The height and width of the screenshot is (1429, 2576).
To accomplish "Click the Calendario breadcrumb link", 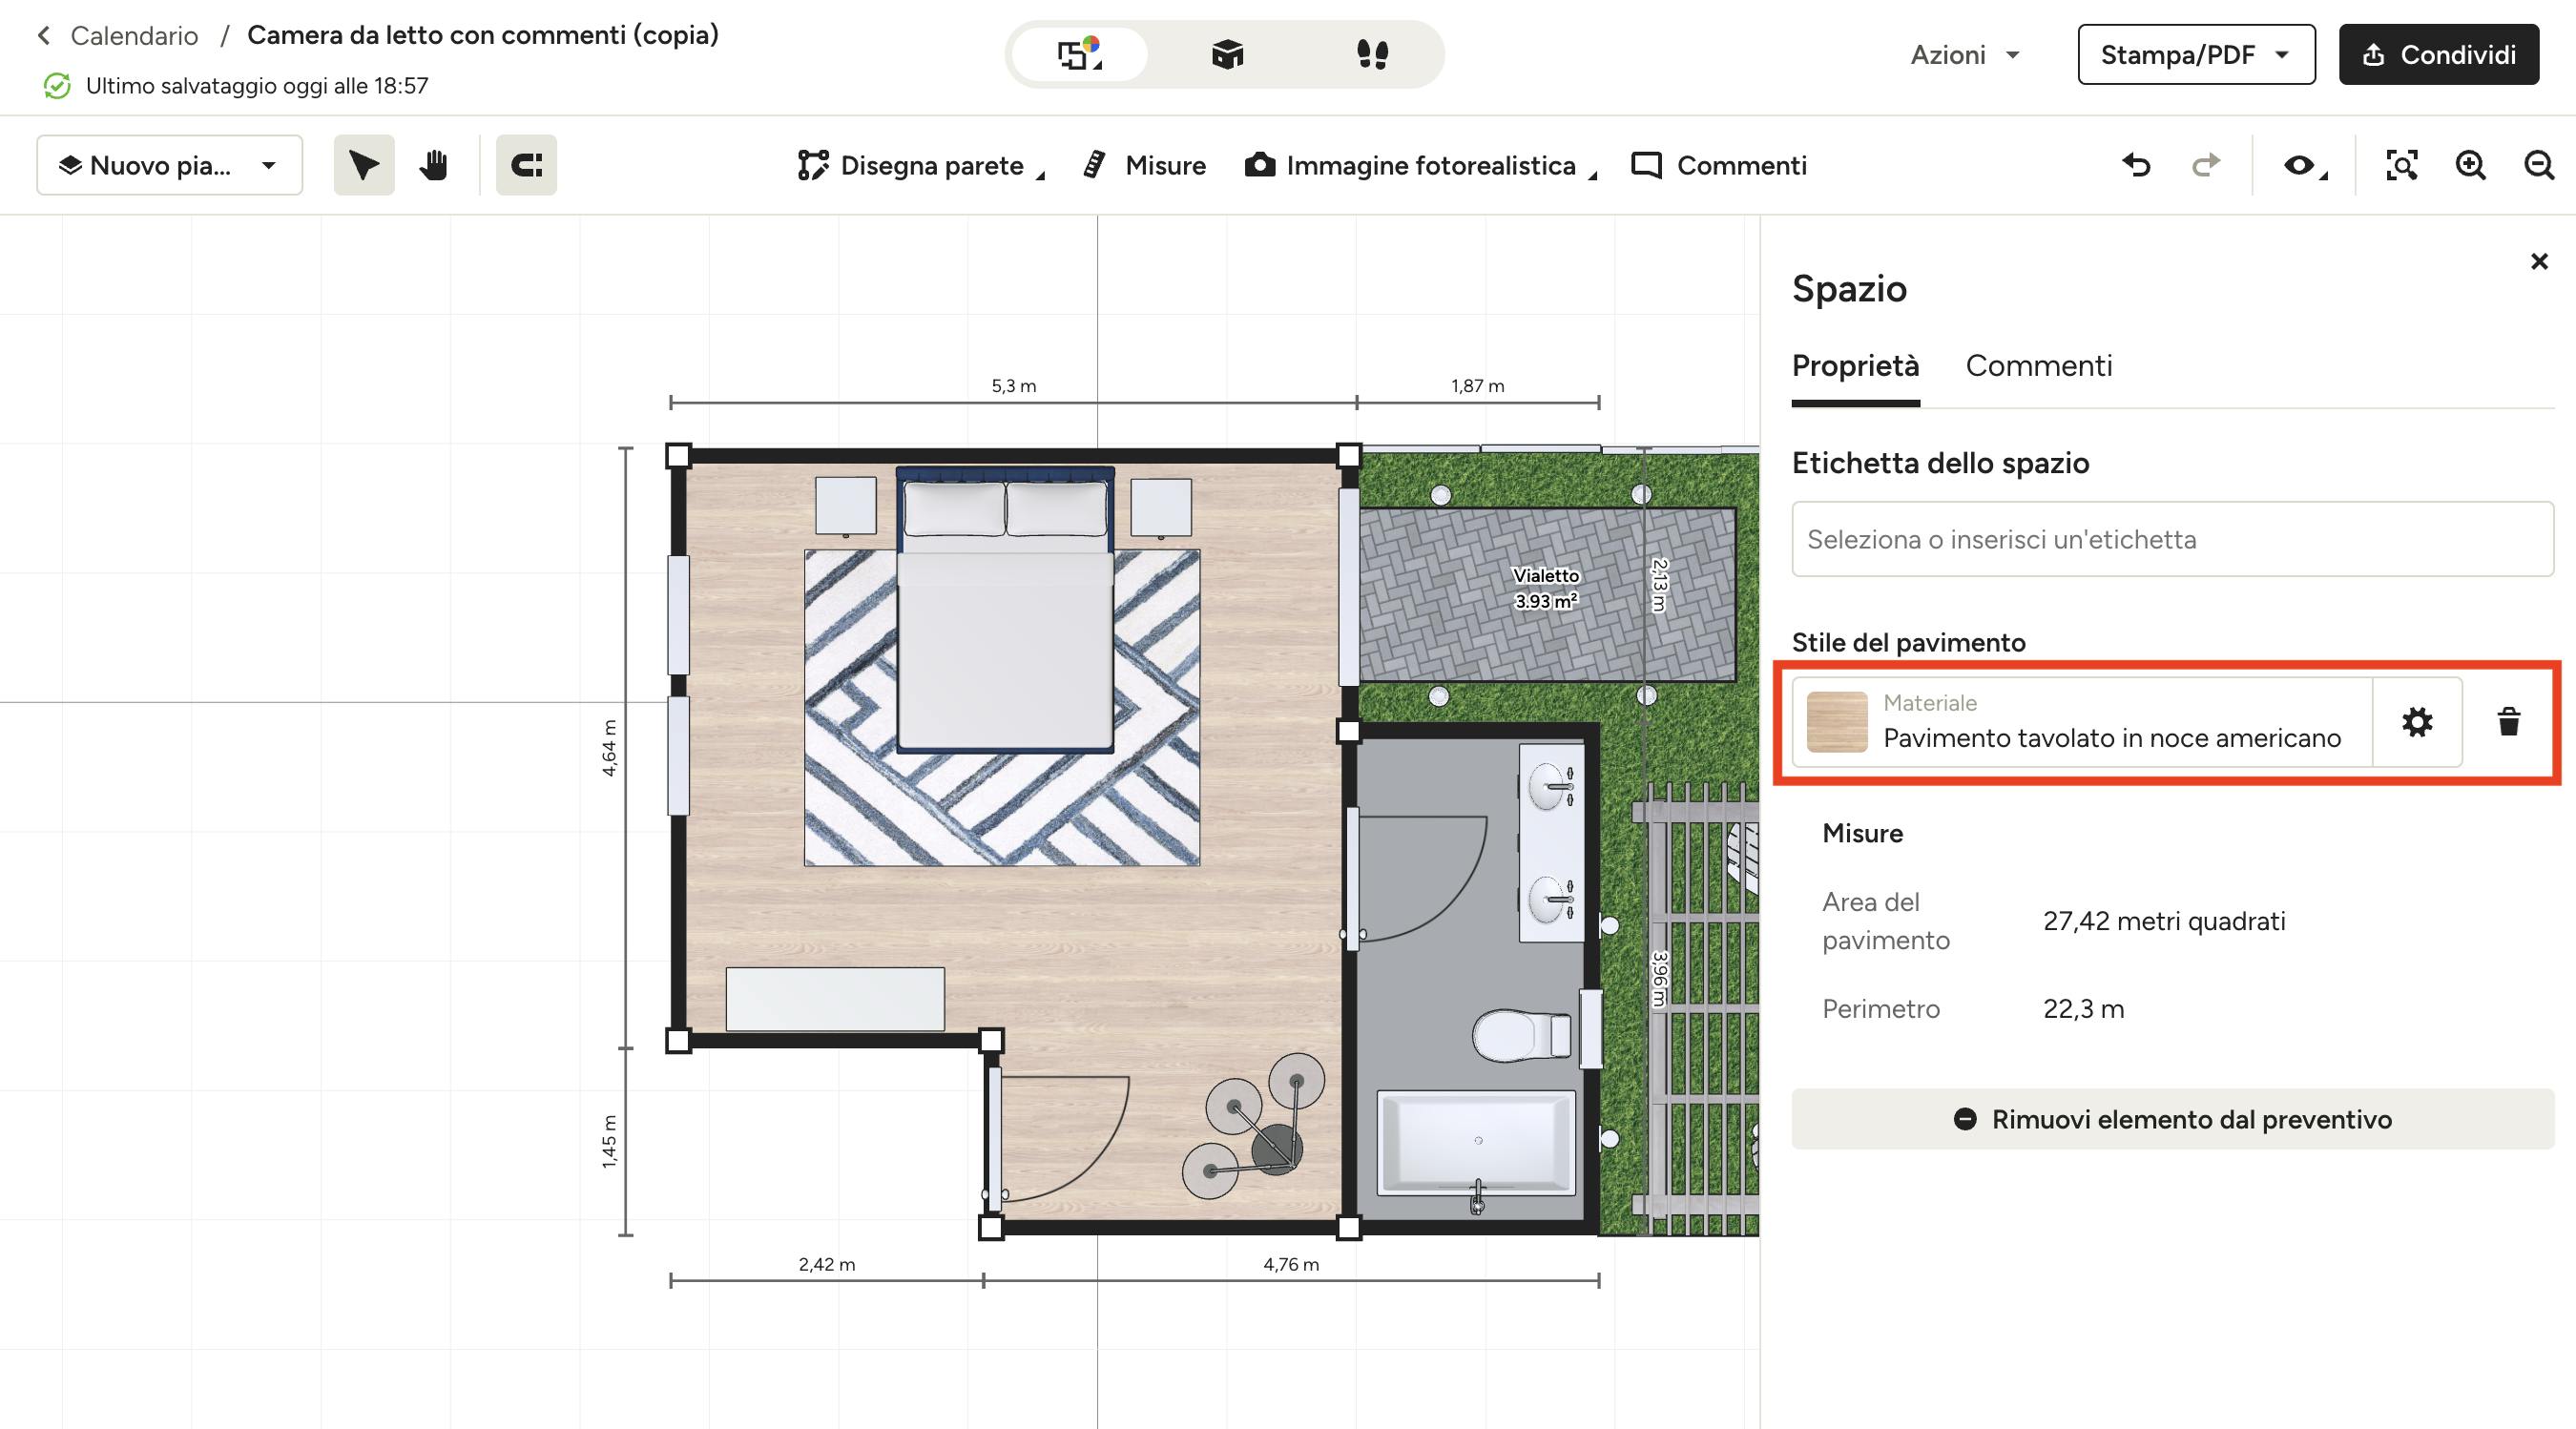I will click(134, 36).
